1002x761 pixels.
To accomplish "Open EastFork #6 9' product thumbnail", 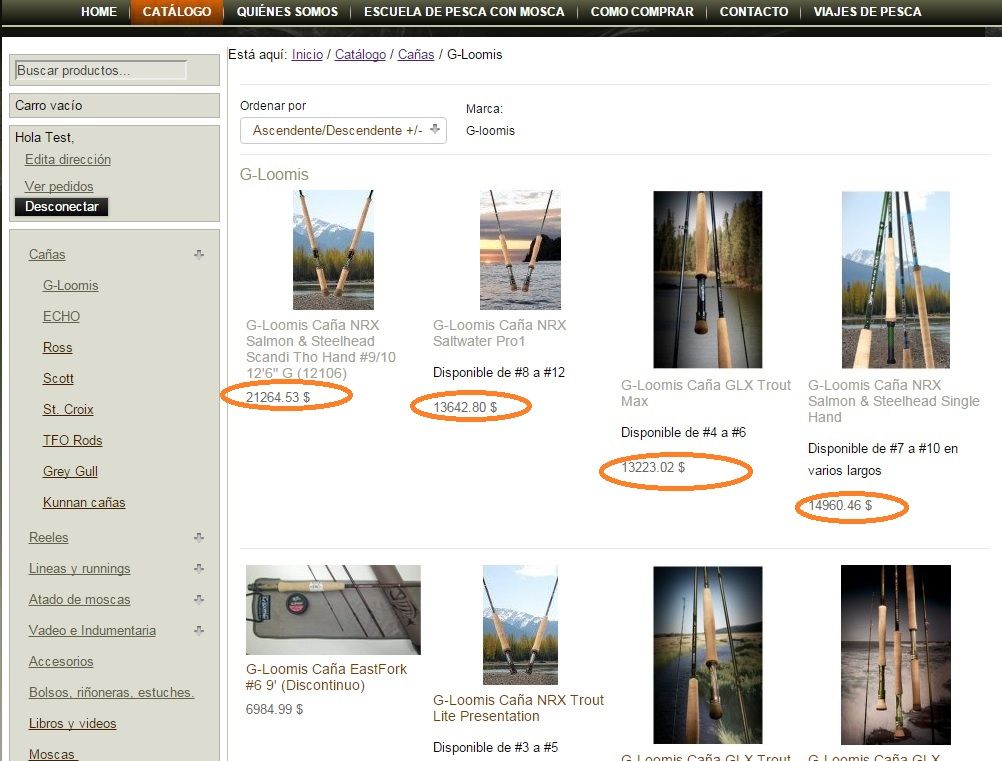I will tap(333, 610).
